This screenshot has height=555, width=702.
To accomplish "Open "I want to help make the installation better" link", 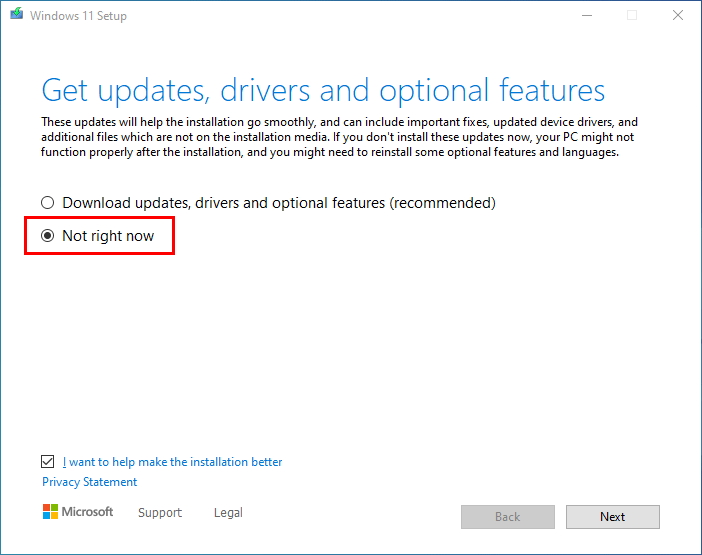I will coord(172,462).
